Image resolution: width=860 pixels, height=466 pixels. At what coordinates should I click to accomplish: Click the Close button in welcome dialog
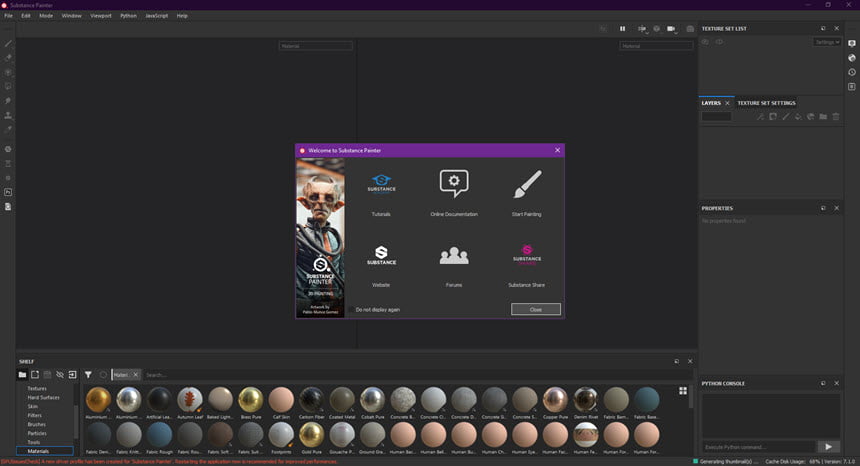[536, 309]
